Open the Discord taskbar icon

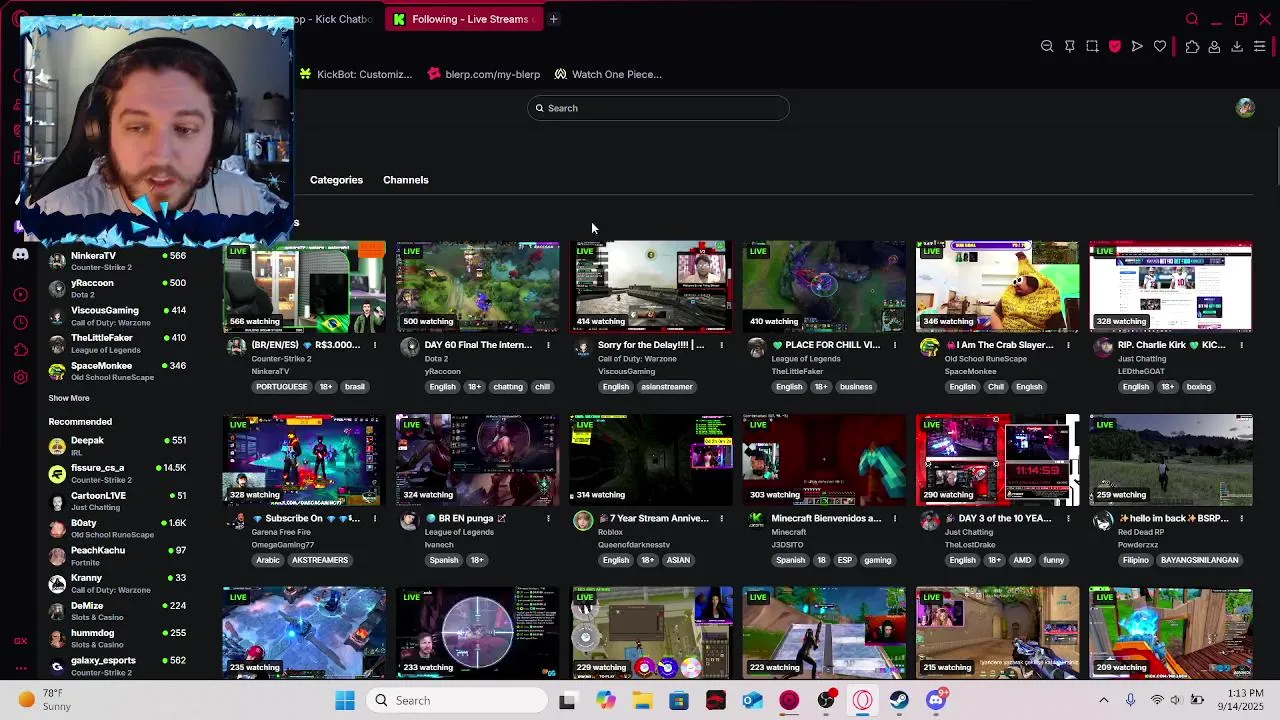(936, 700)
